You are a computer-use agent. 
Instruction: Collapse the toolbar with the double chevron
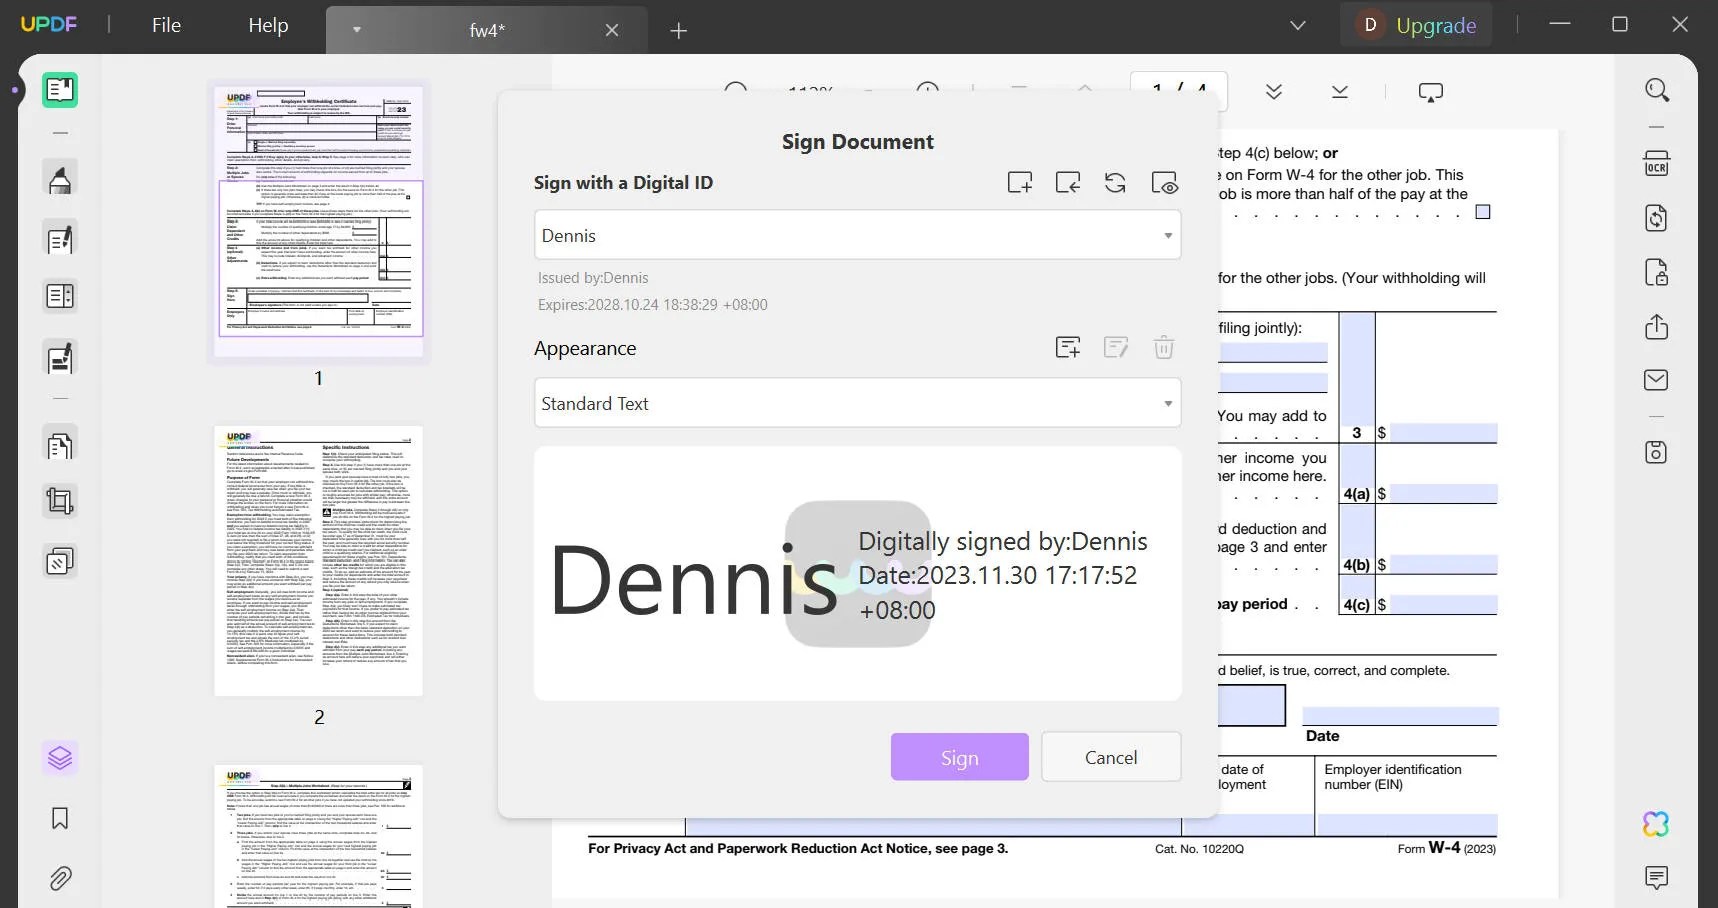pos(1274,91)
